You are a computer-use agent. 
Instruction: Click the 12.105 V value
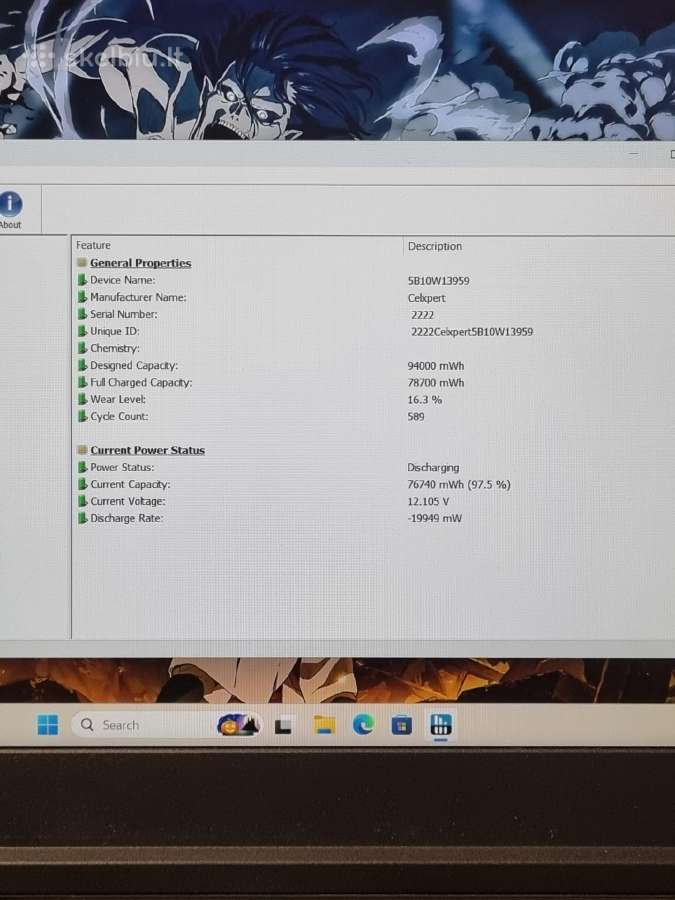[428, 502]
